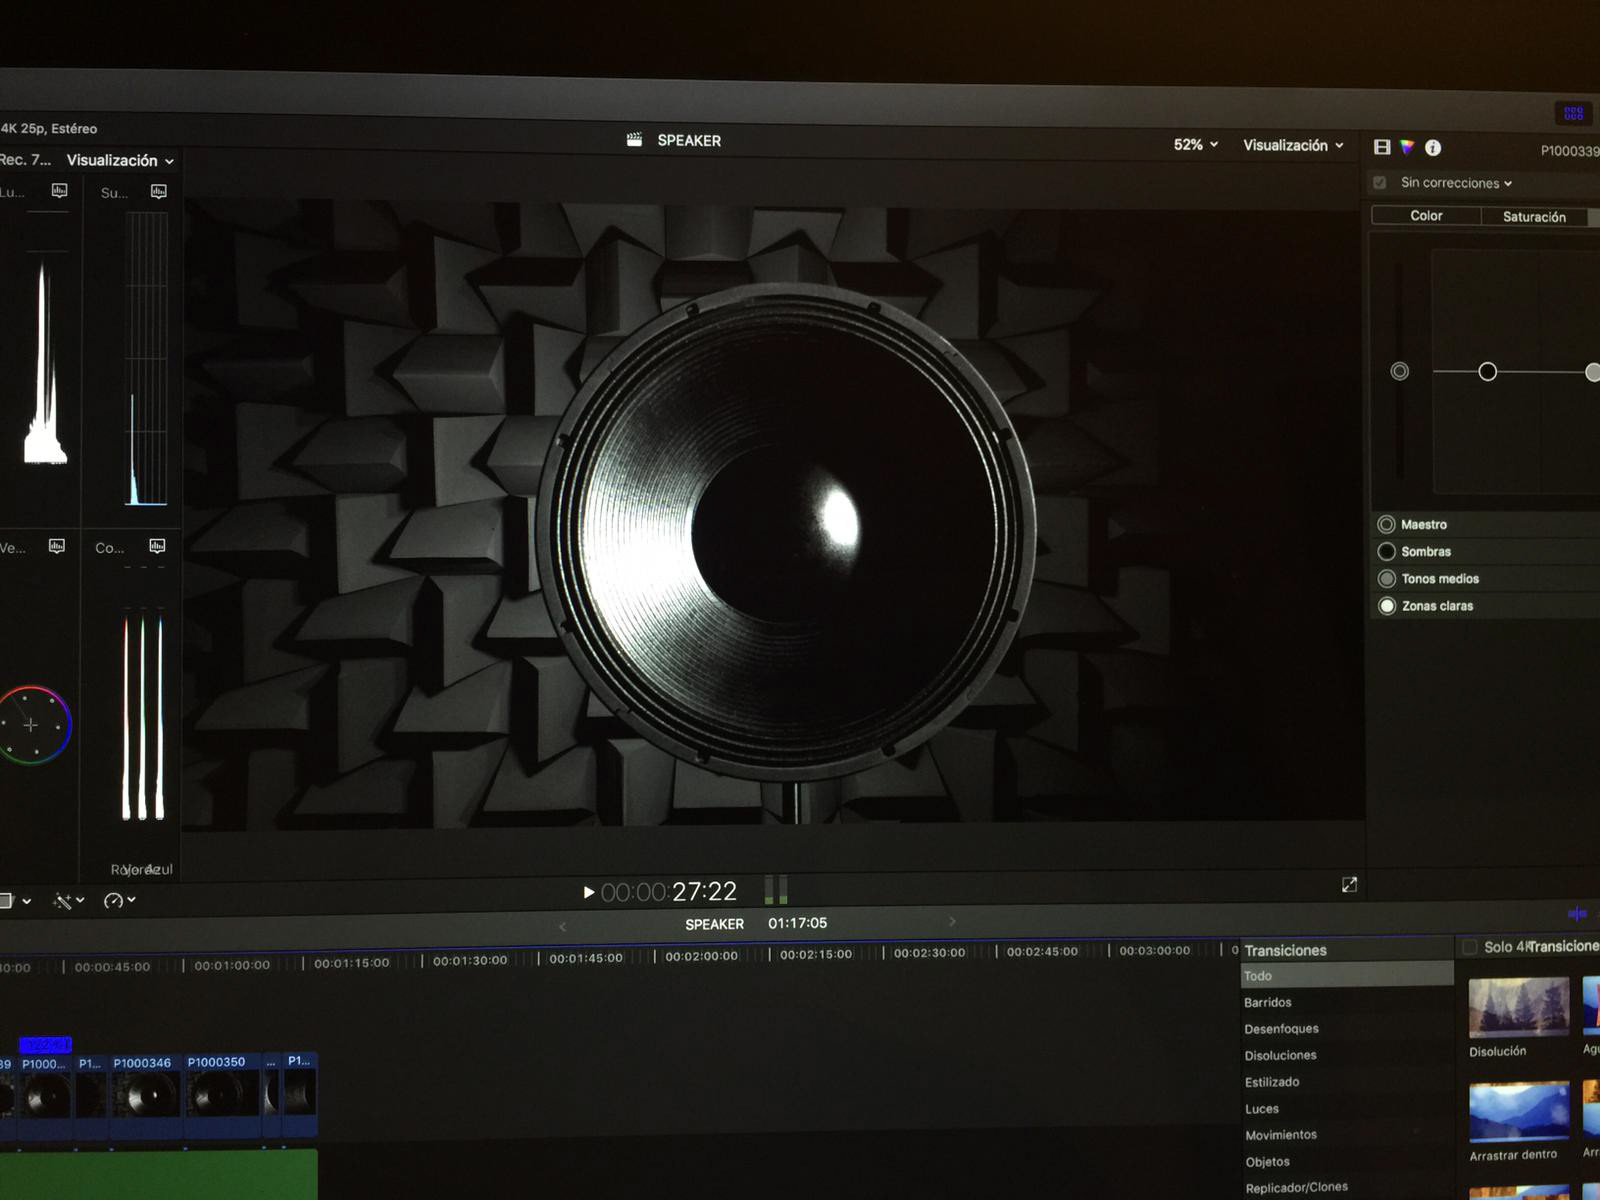The height and width of the screenshot is (1200, 1600).
Task: Open the scopes Visualización dropdown
Action: point(120,160)
